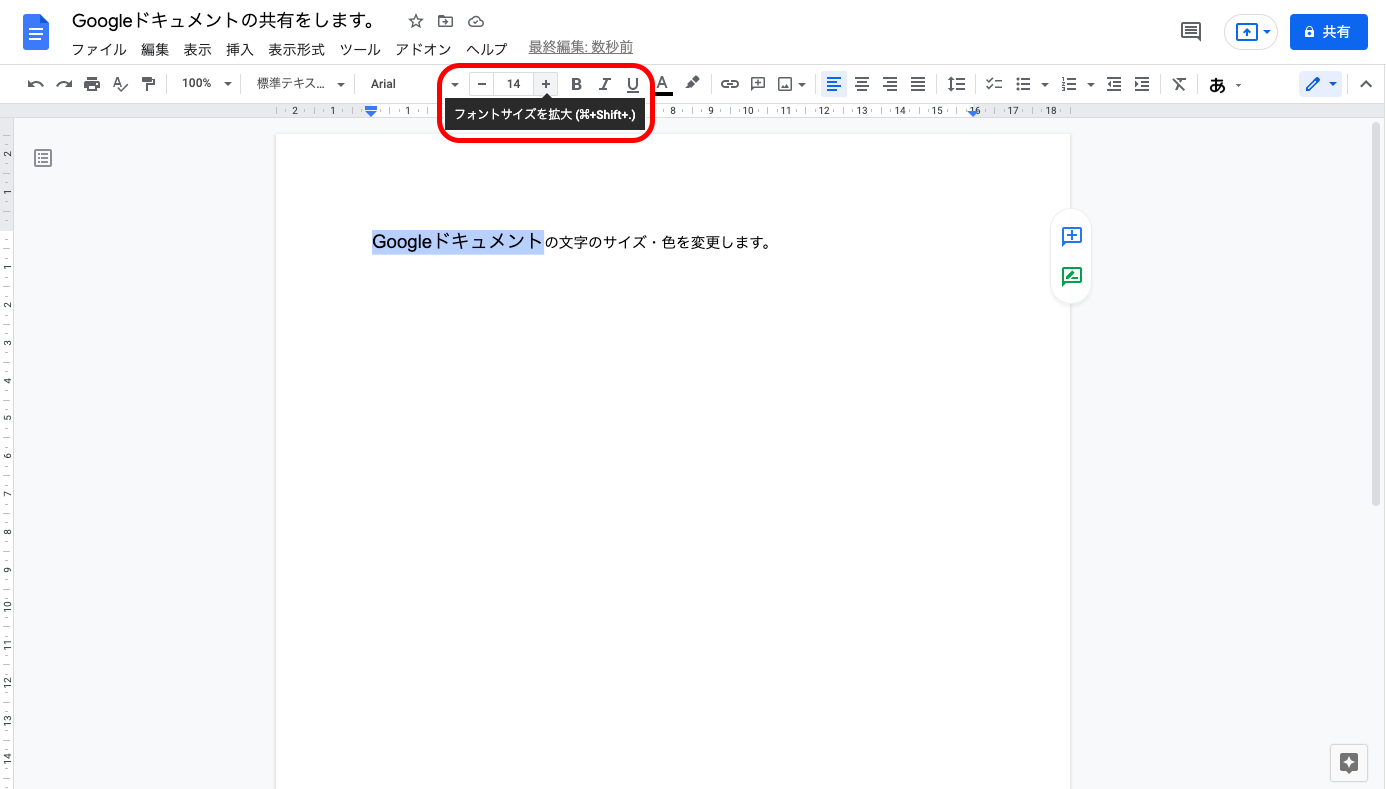
Task: Click the Undo arrow icon
Action: pos(36,84)
